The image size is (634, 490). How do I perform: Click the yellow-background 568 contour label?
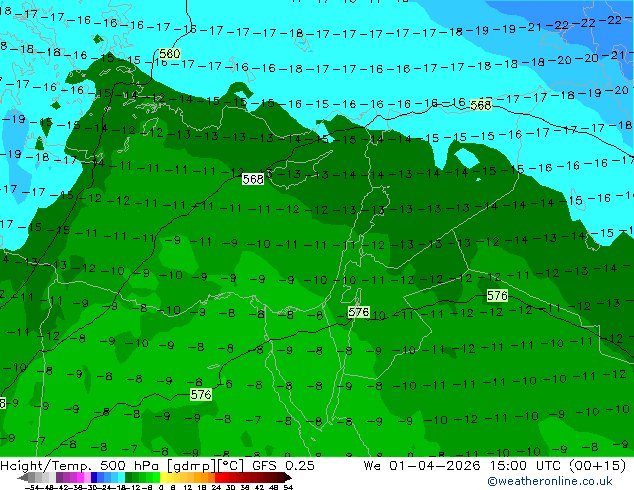point(480,106)
